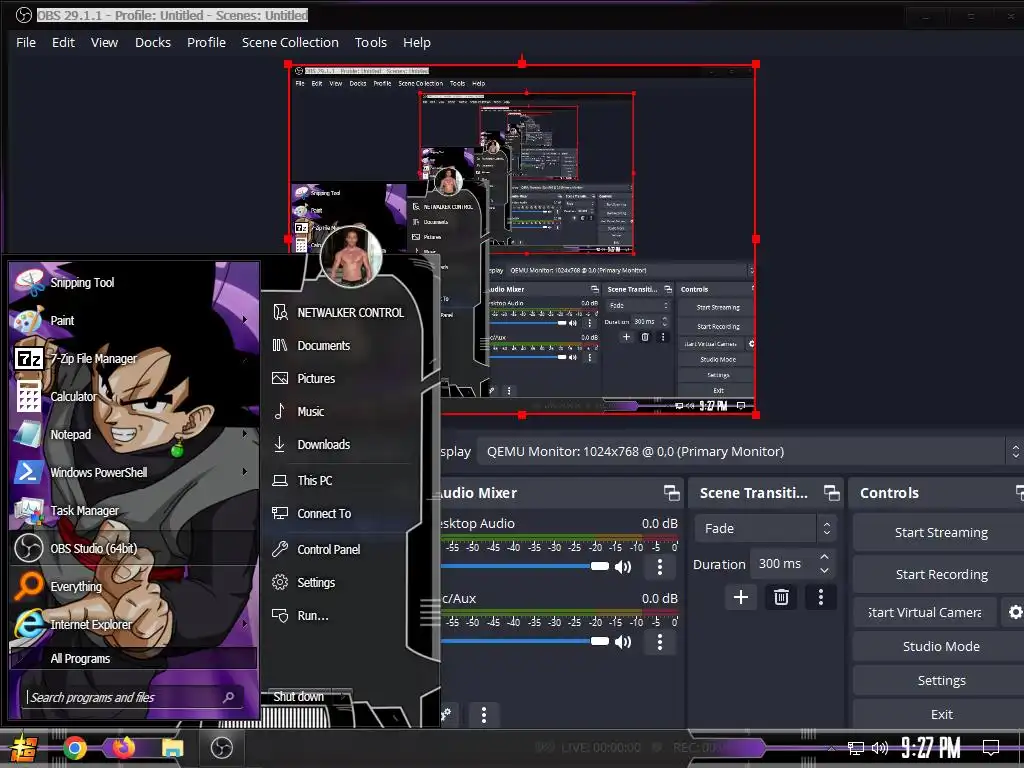1024x768 pixels.
Task: Open Virtual Camera gear settings
Action: coord(1015,612)
